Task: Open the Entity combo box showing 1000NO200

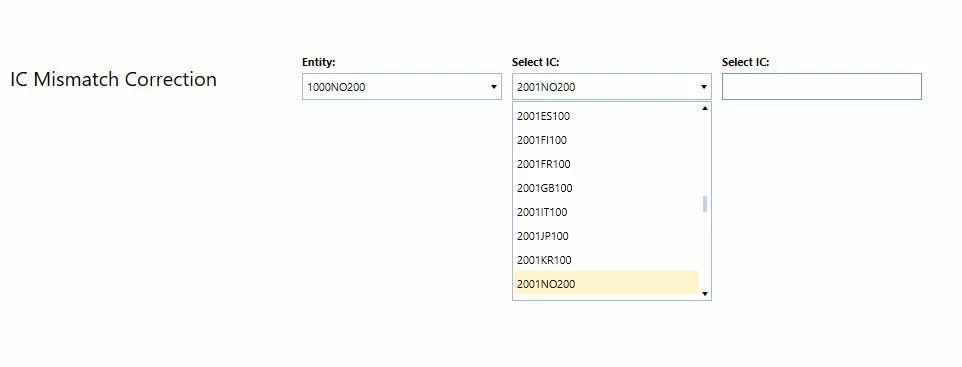Action: [x=402, y=87]
